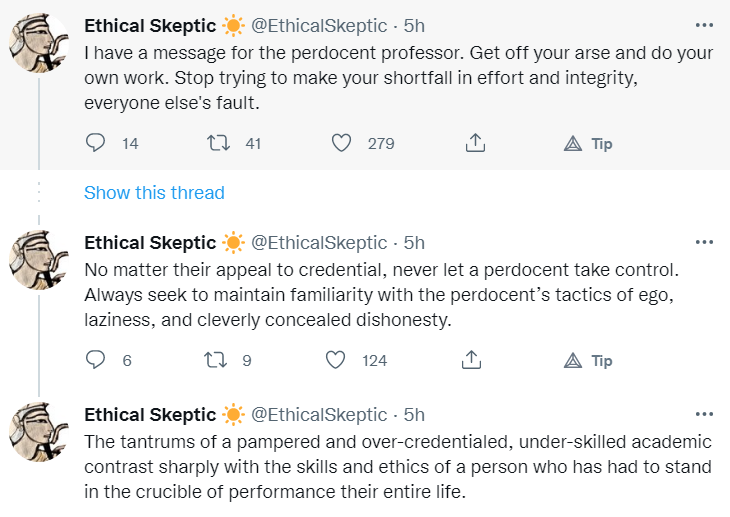This screenshot has width=730, height=517.
Task: Retweet the perdocent professor tweet
Action: coord(216,144)
